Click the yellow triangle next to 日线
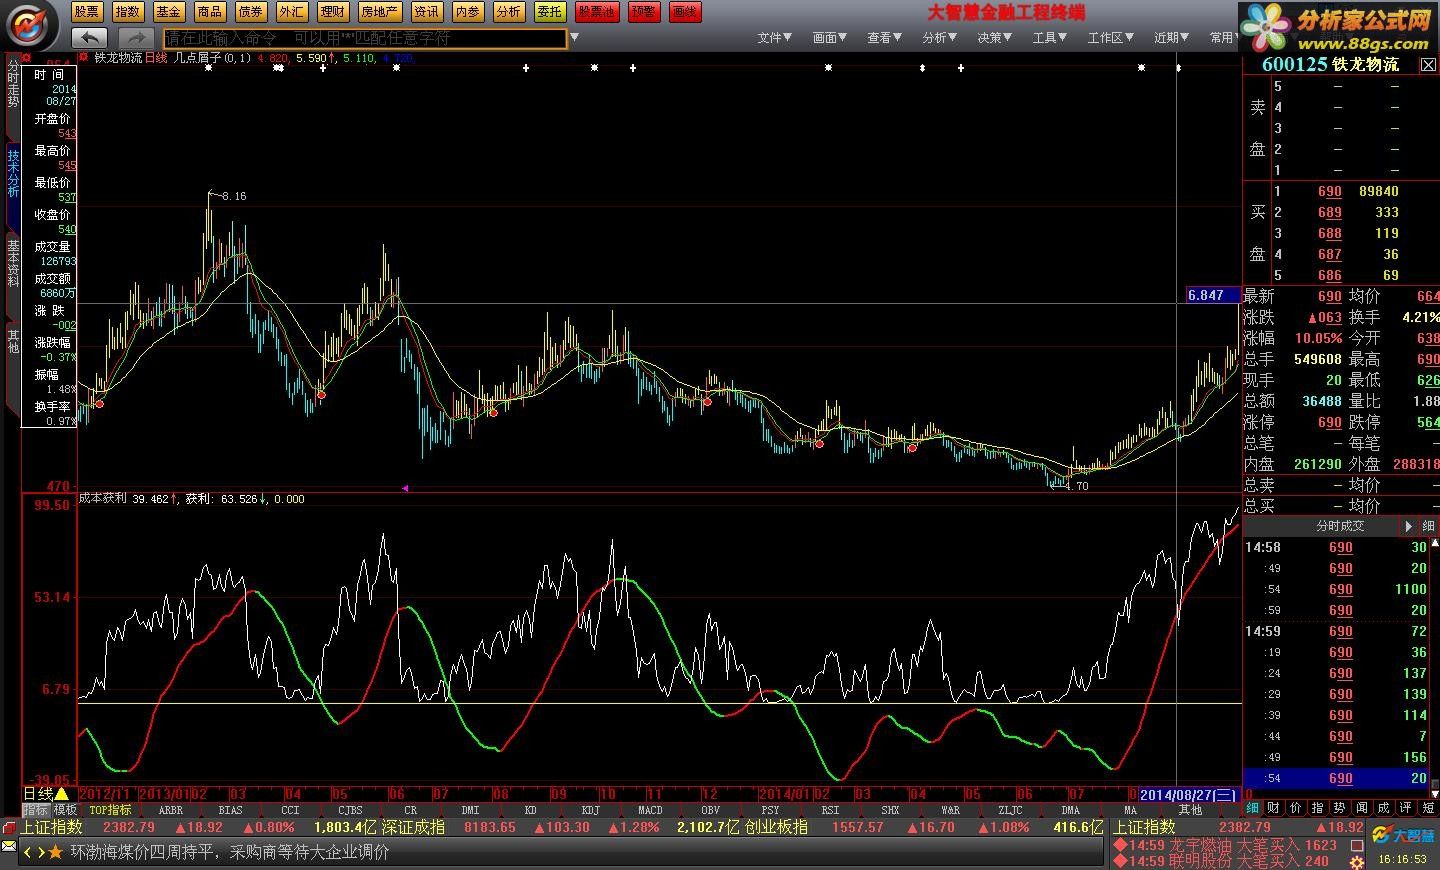This screenshot has width=1440, height=870. tap(62, 794)
